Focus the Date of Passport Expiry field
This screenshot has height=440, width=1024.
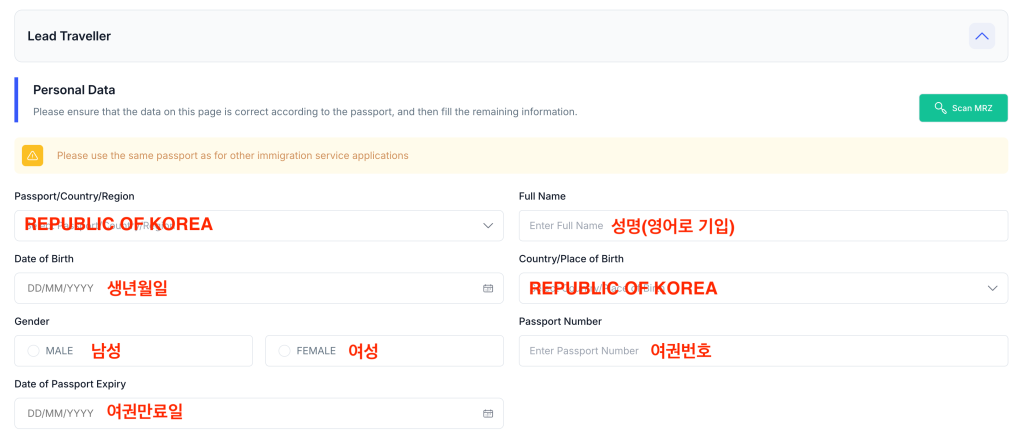(x=259, y=413)
